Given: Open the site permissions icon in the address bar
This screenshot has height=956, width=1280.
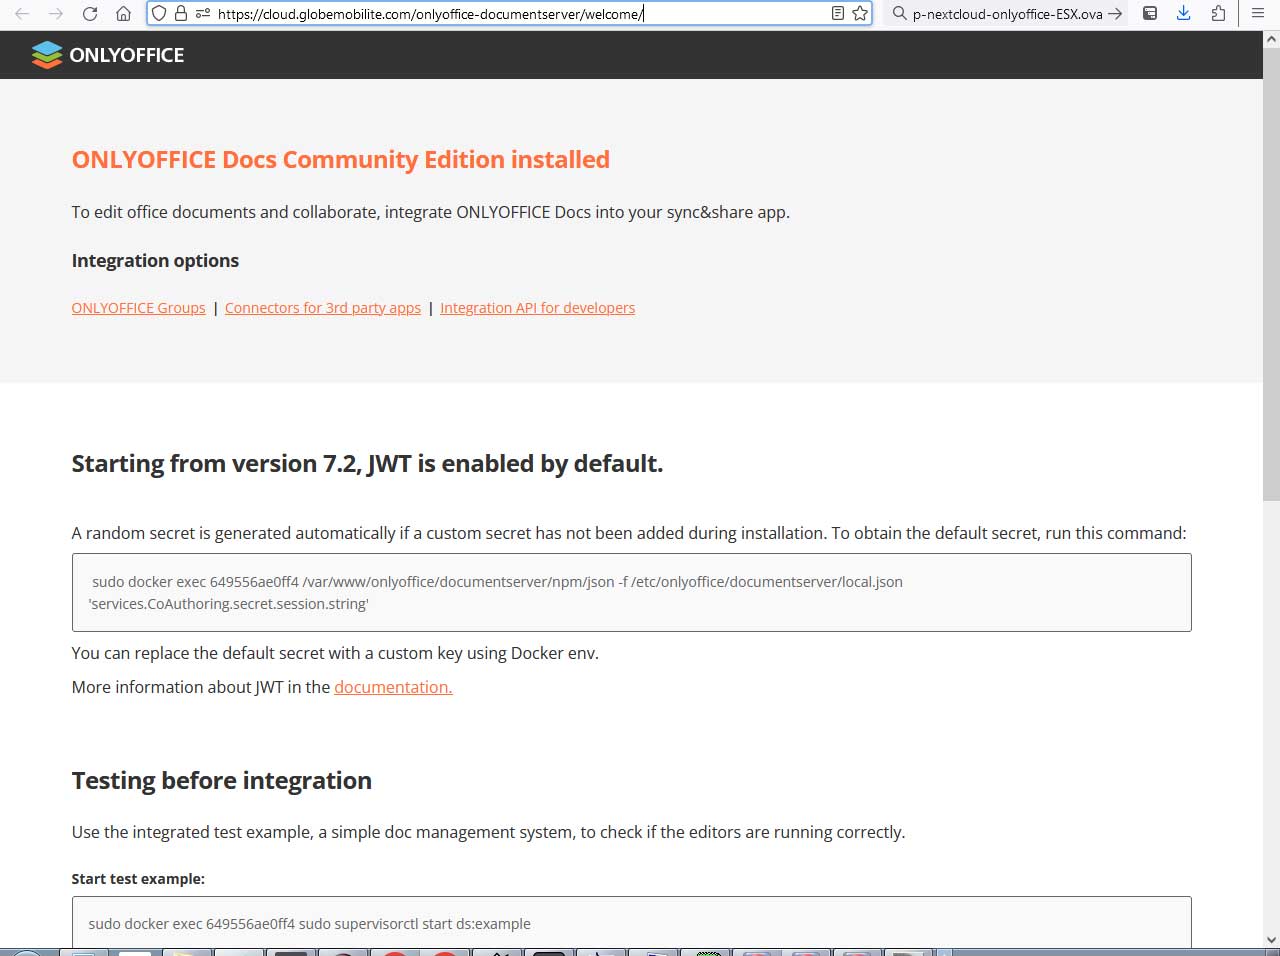Looking at the screenshot, I should coord(203,14).
